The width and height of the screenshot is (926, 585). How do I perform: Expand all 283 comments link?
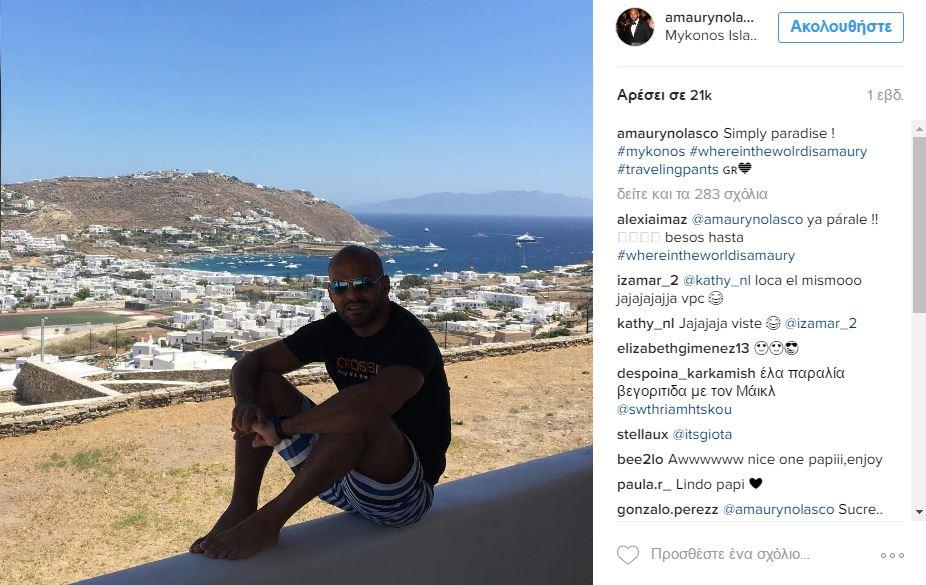pyautogui.click(x=692, y=194)
